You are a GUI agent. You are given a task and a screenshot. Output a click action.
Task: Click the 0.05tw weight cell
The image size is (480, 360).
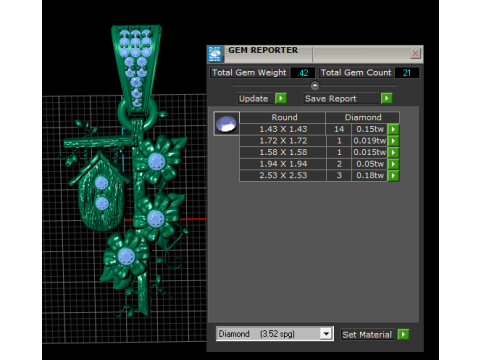(370, 164)
